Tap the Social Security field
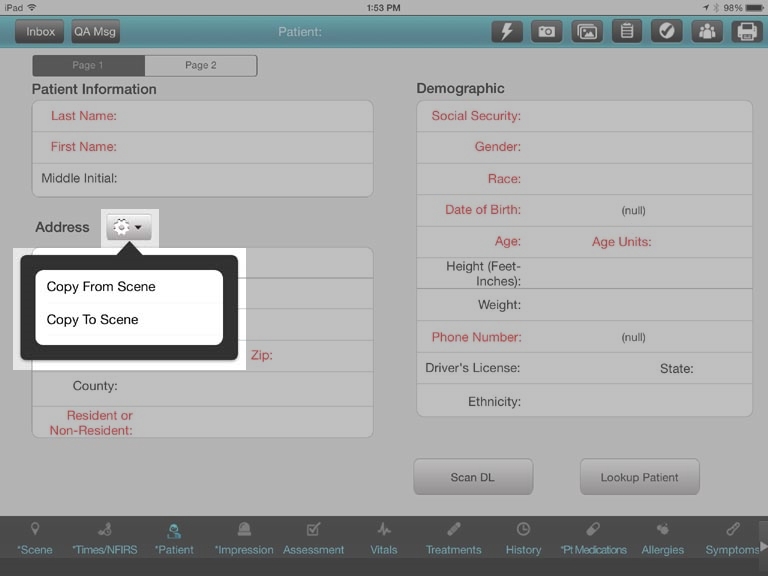 pyautogui.click(x=584, y=117)
